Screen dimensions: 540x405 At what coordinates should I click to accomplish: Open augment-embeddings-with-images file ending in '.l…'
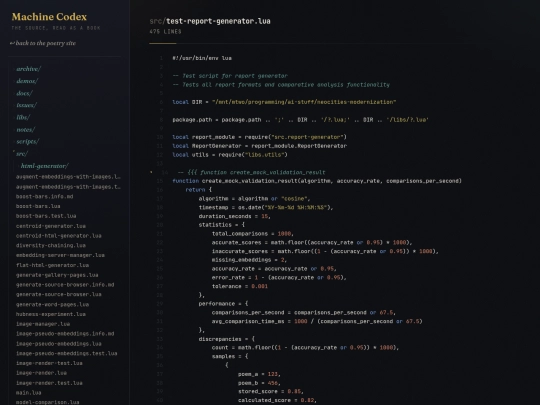(x=68, y=177)
